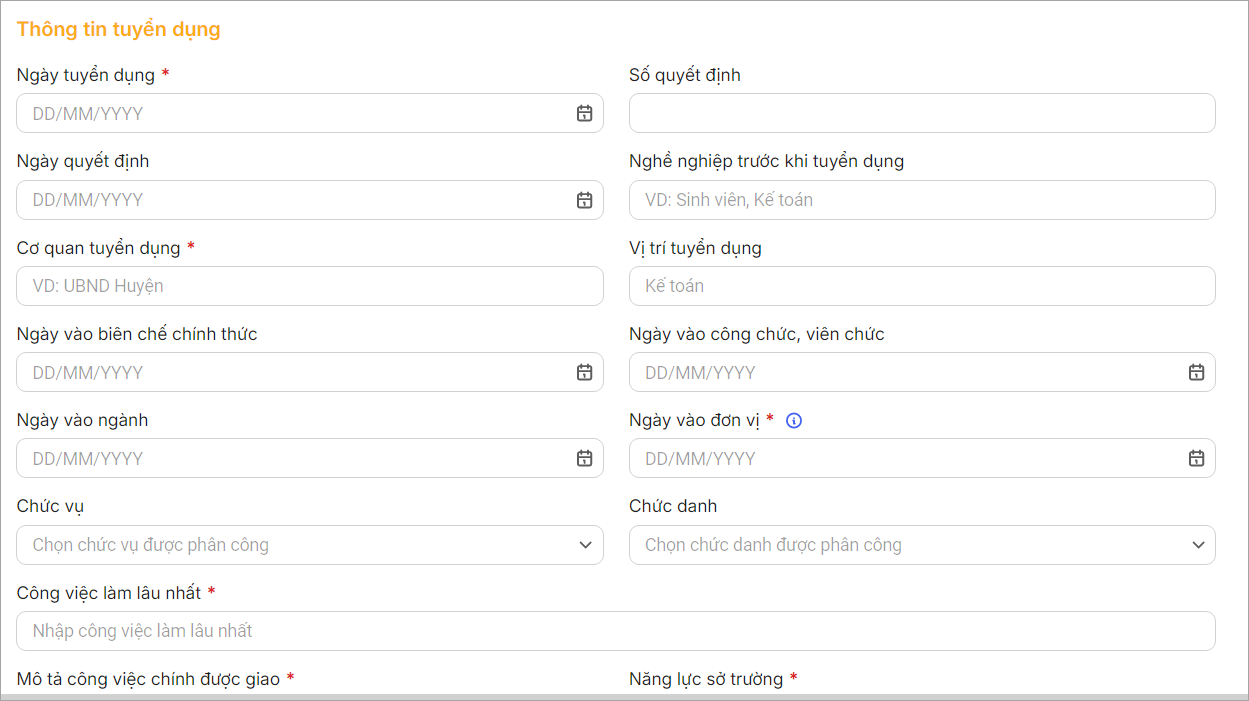Click into Công việc làm lâu nhất field
The image size is (1249, 701).
click(x=615, y=631)
